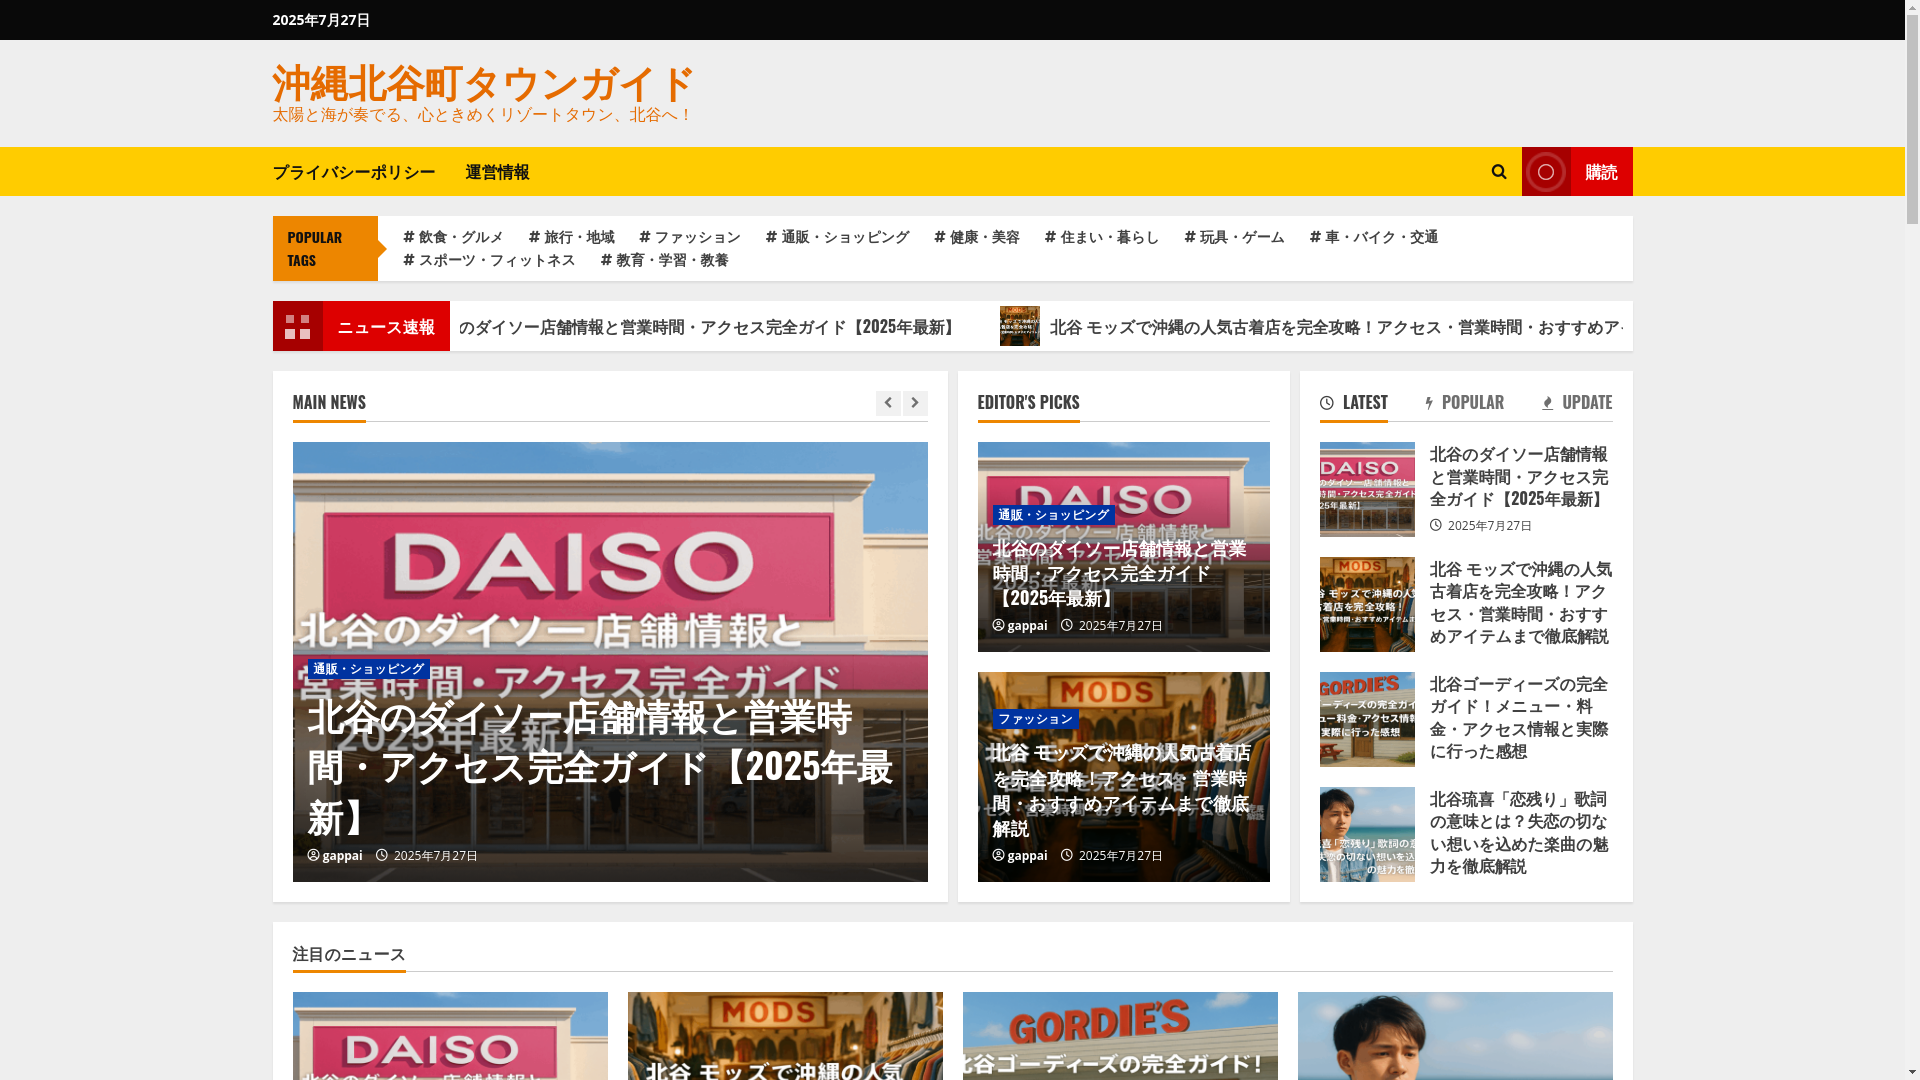Select the 健康・美容 tag
The height and width of the screenshot is (1080, 1920).
click(x=977, y=237)
